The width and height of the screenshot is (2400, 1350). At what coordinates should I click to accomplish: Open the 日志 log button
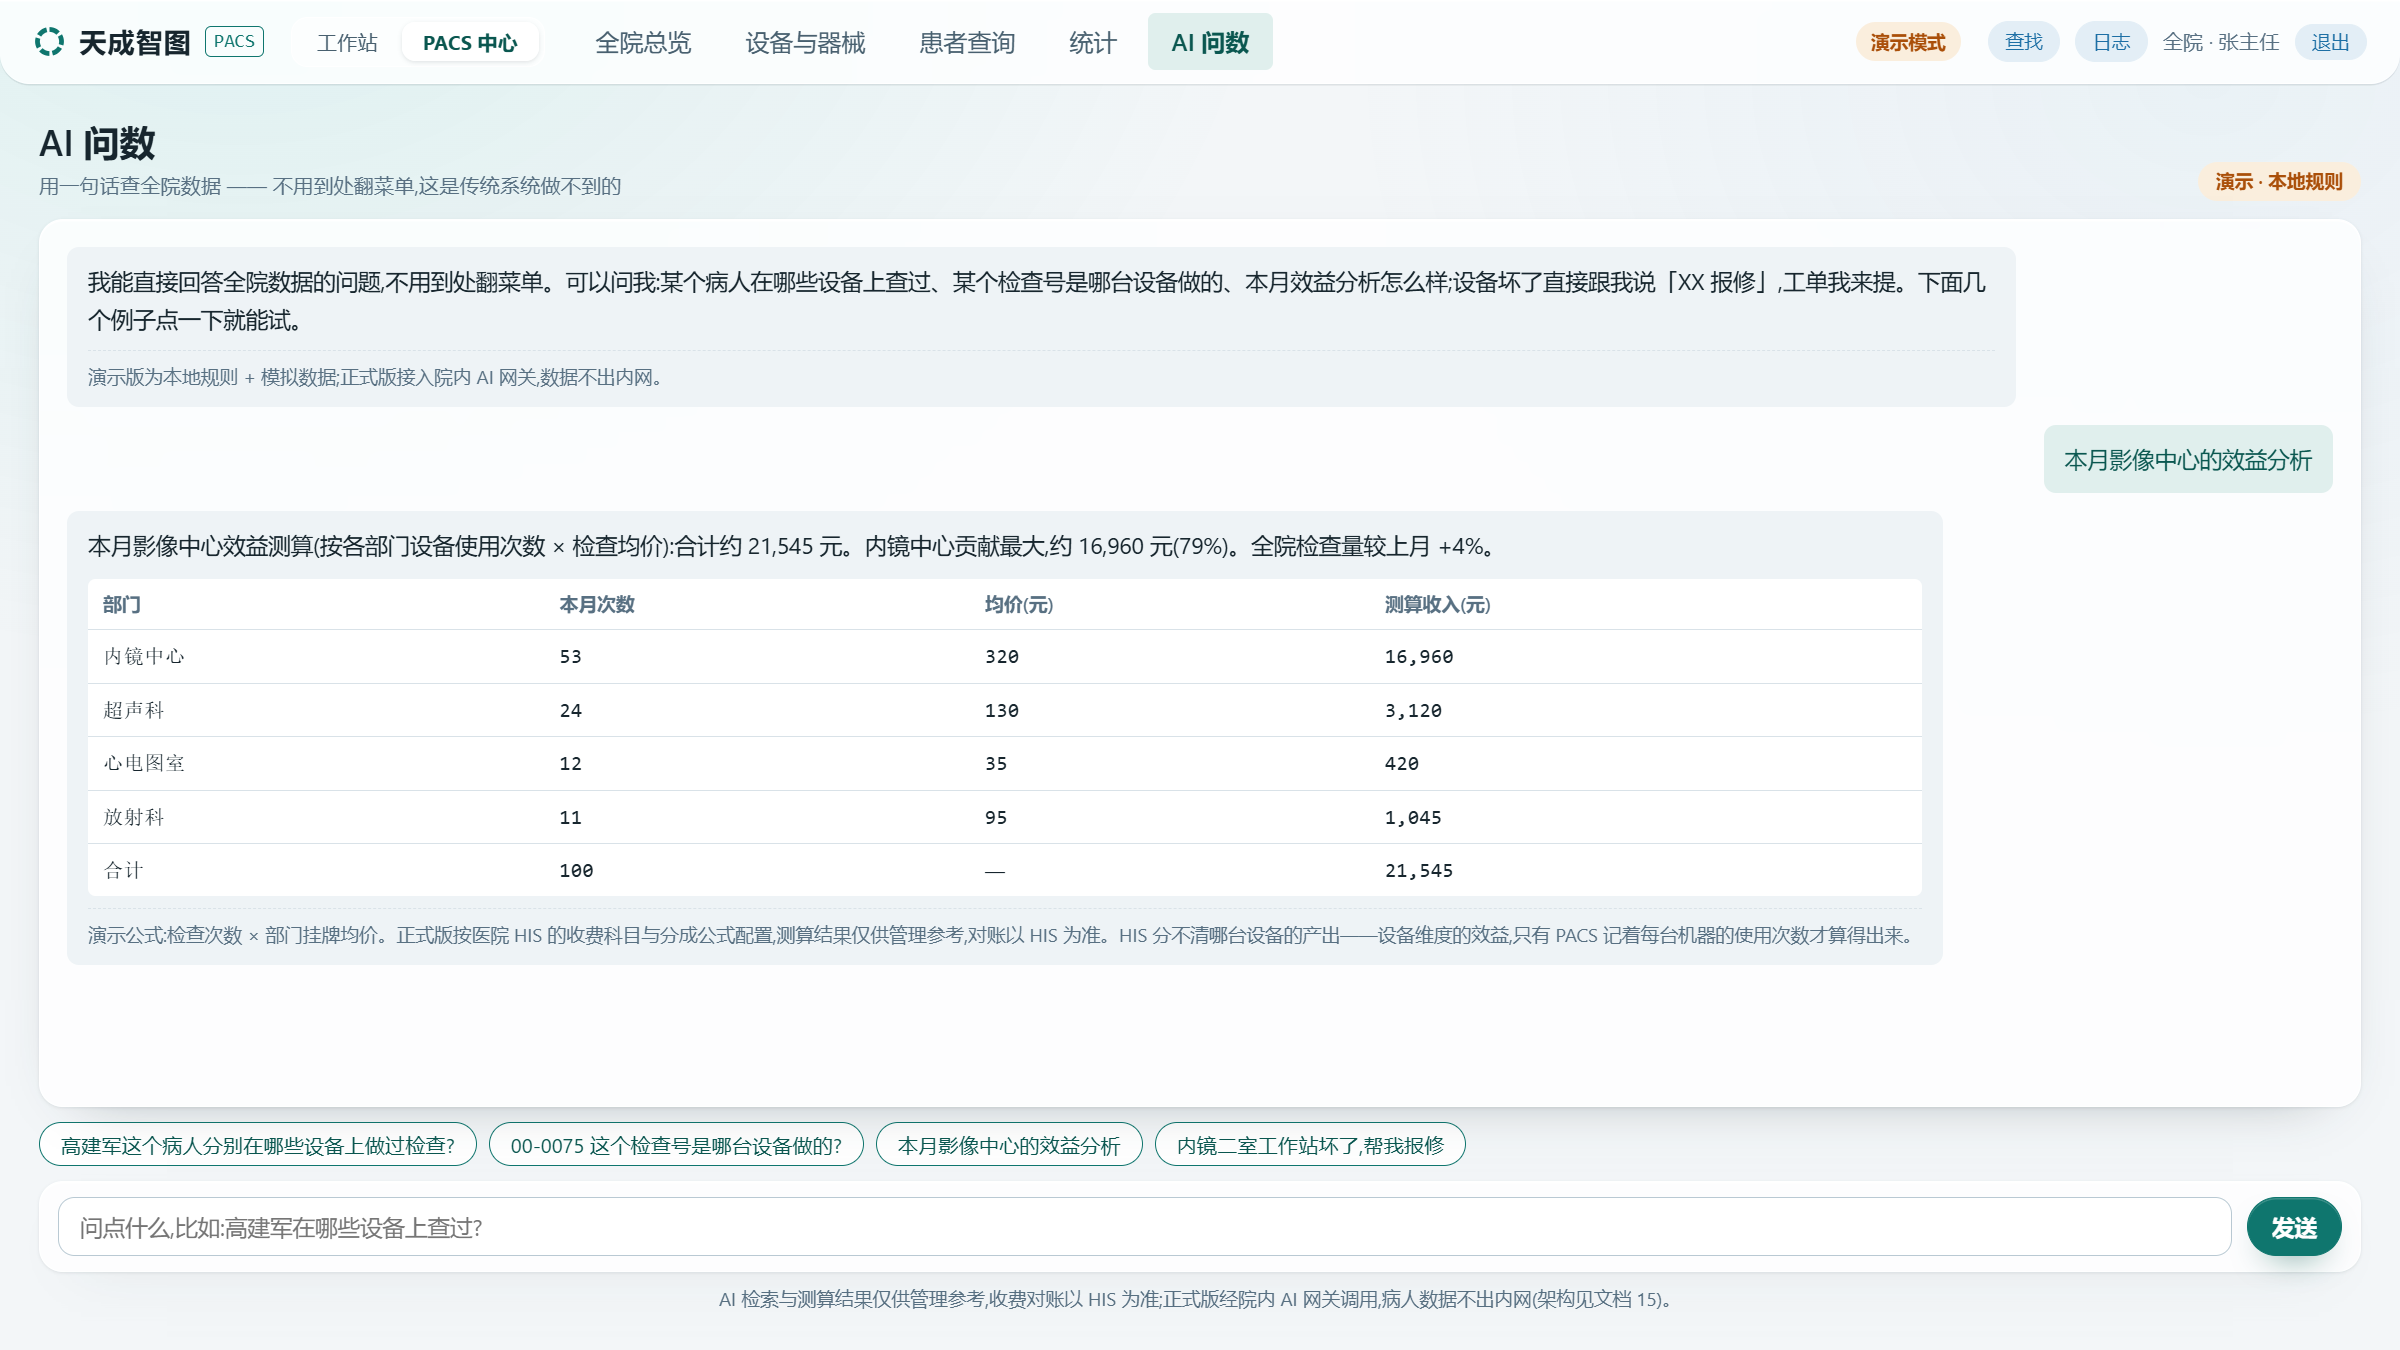[2111, 42]
